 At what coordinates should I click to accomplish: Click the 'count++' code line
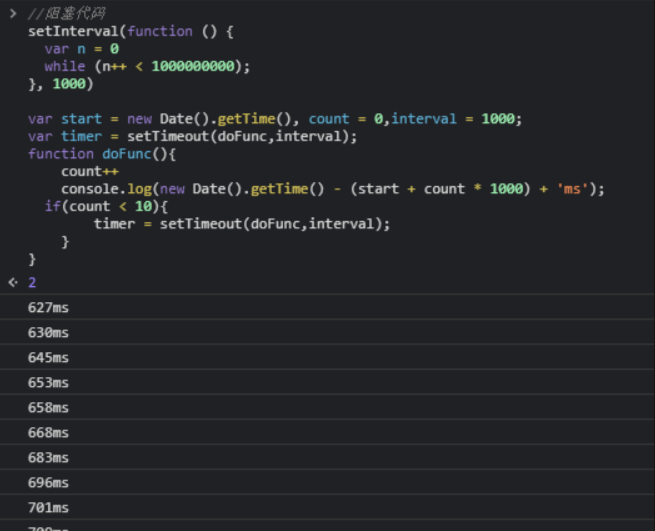pos(90,172)
